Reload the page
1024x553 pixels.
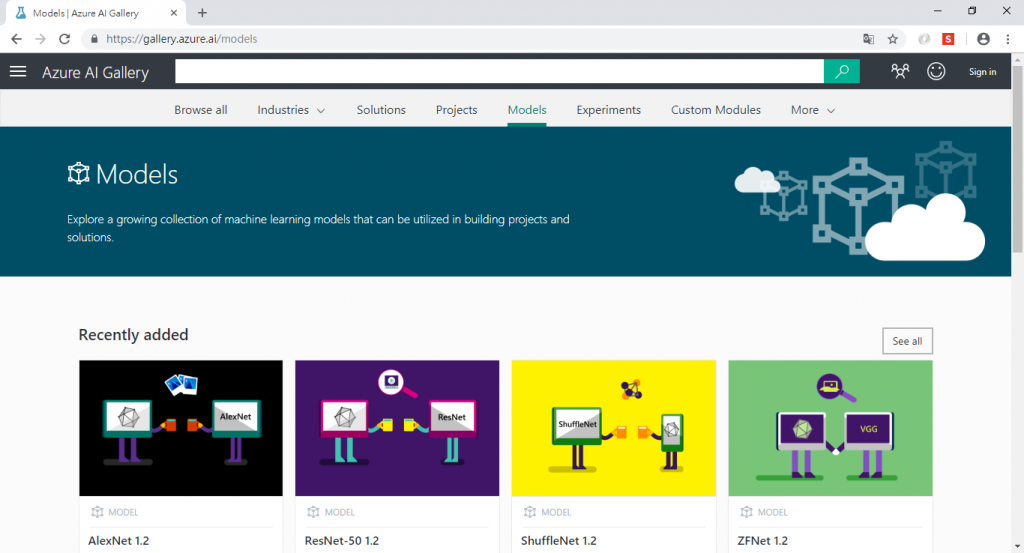(x=64, y=39)
